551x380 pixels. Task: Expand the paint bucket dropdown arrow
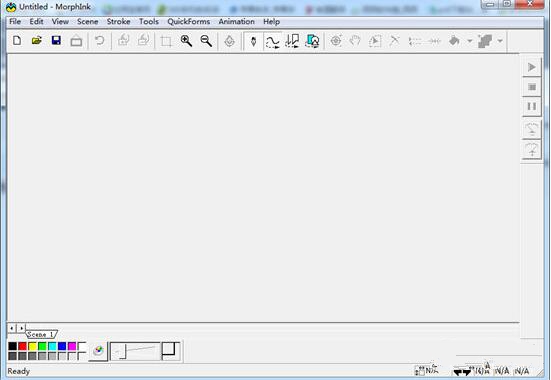pos(469,41)
